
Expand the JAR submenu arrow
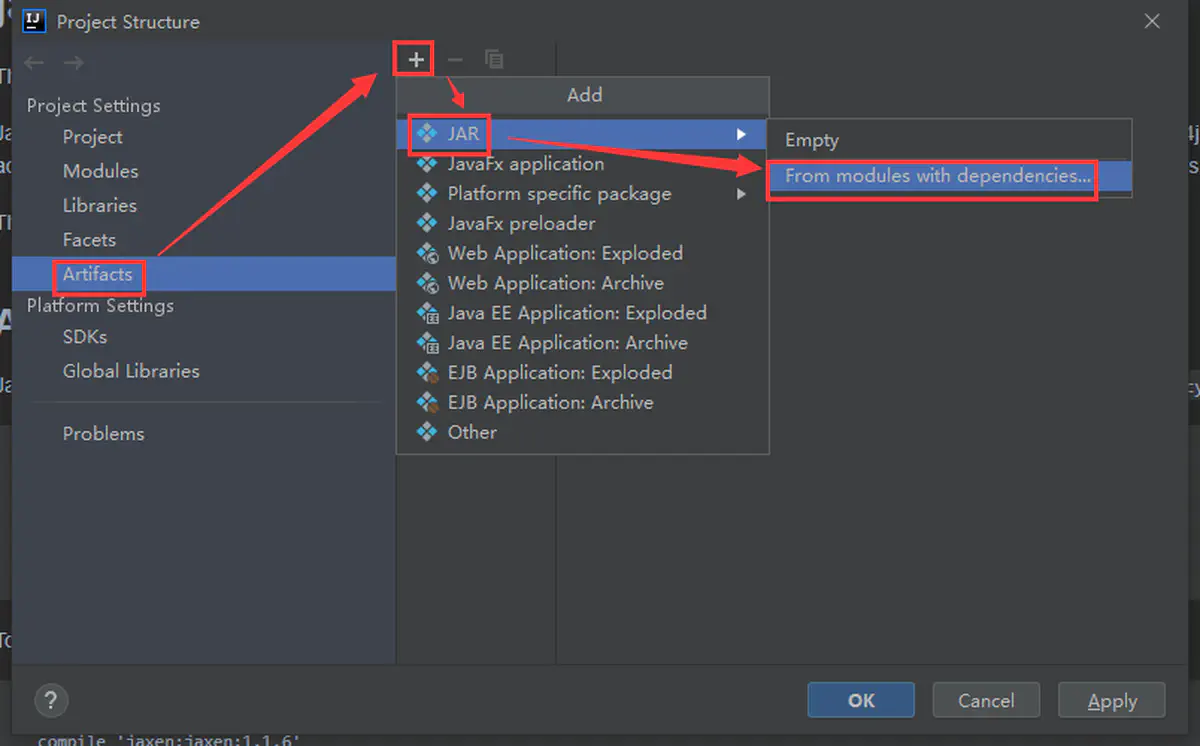click(x=741, y=134)
